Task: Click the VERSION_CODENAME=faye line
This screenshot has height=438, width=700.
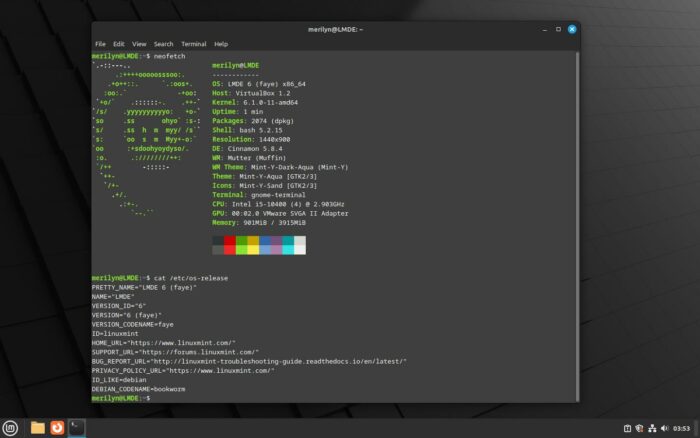Action: click(x=133, y=325)
